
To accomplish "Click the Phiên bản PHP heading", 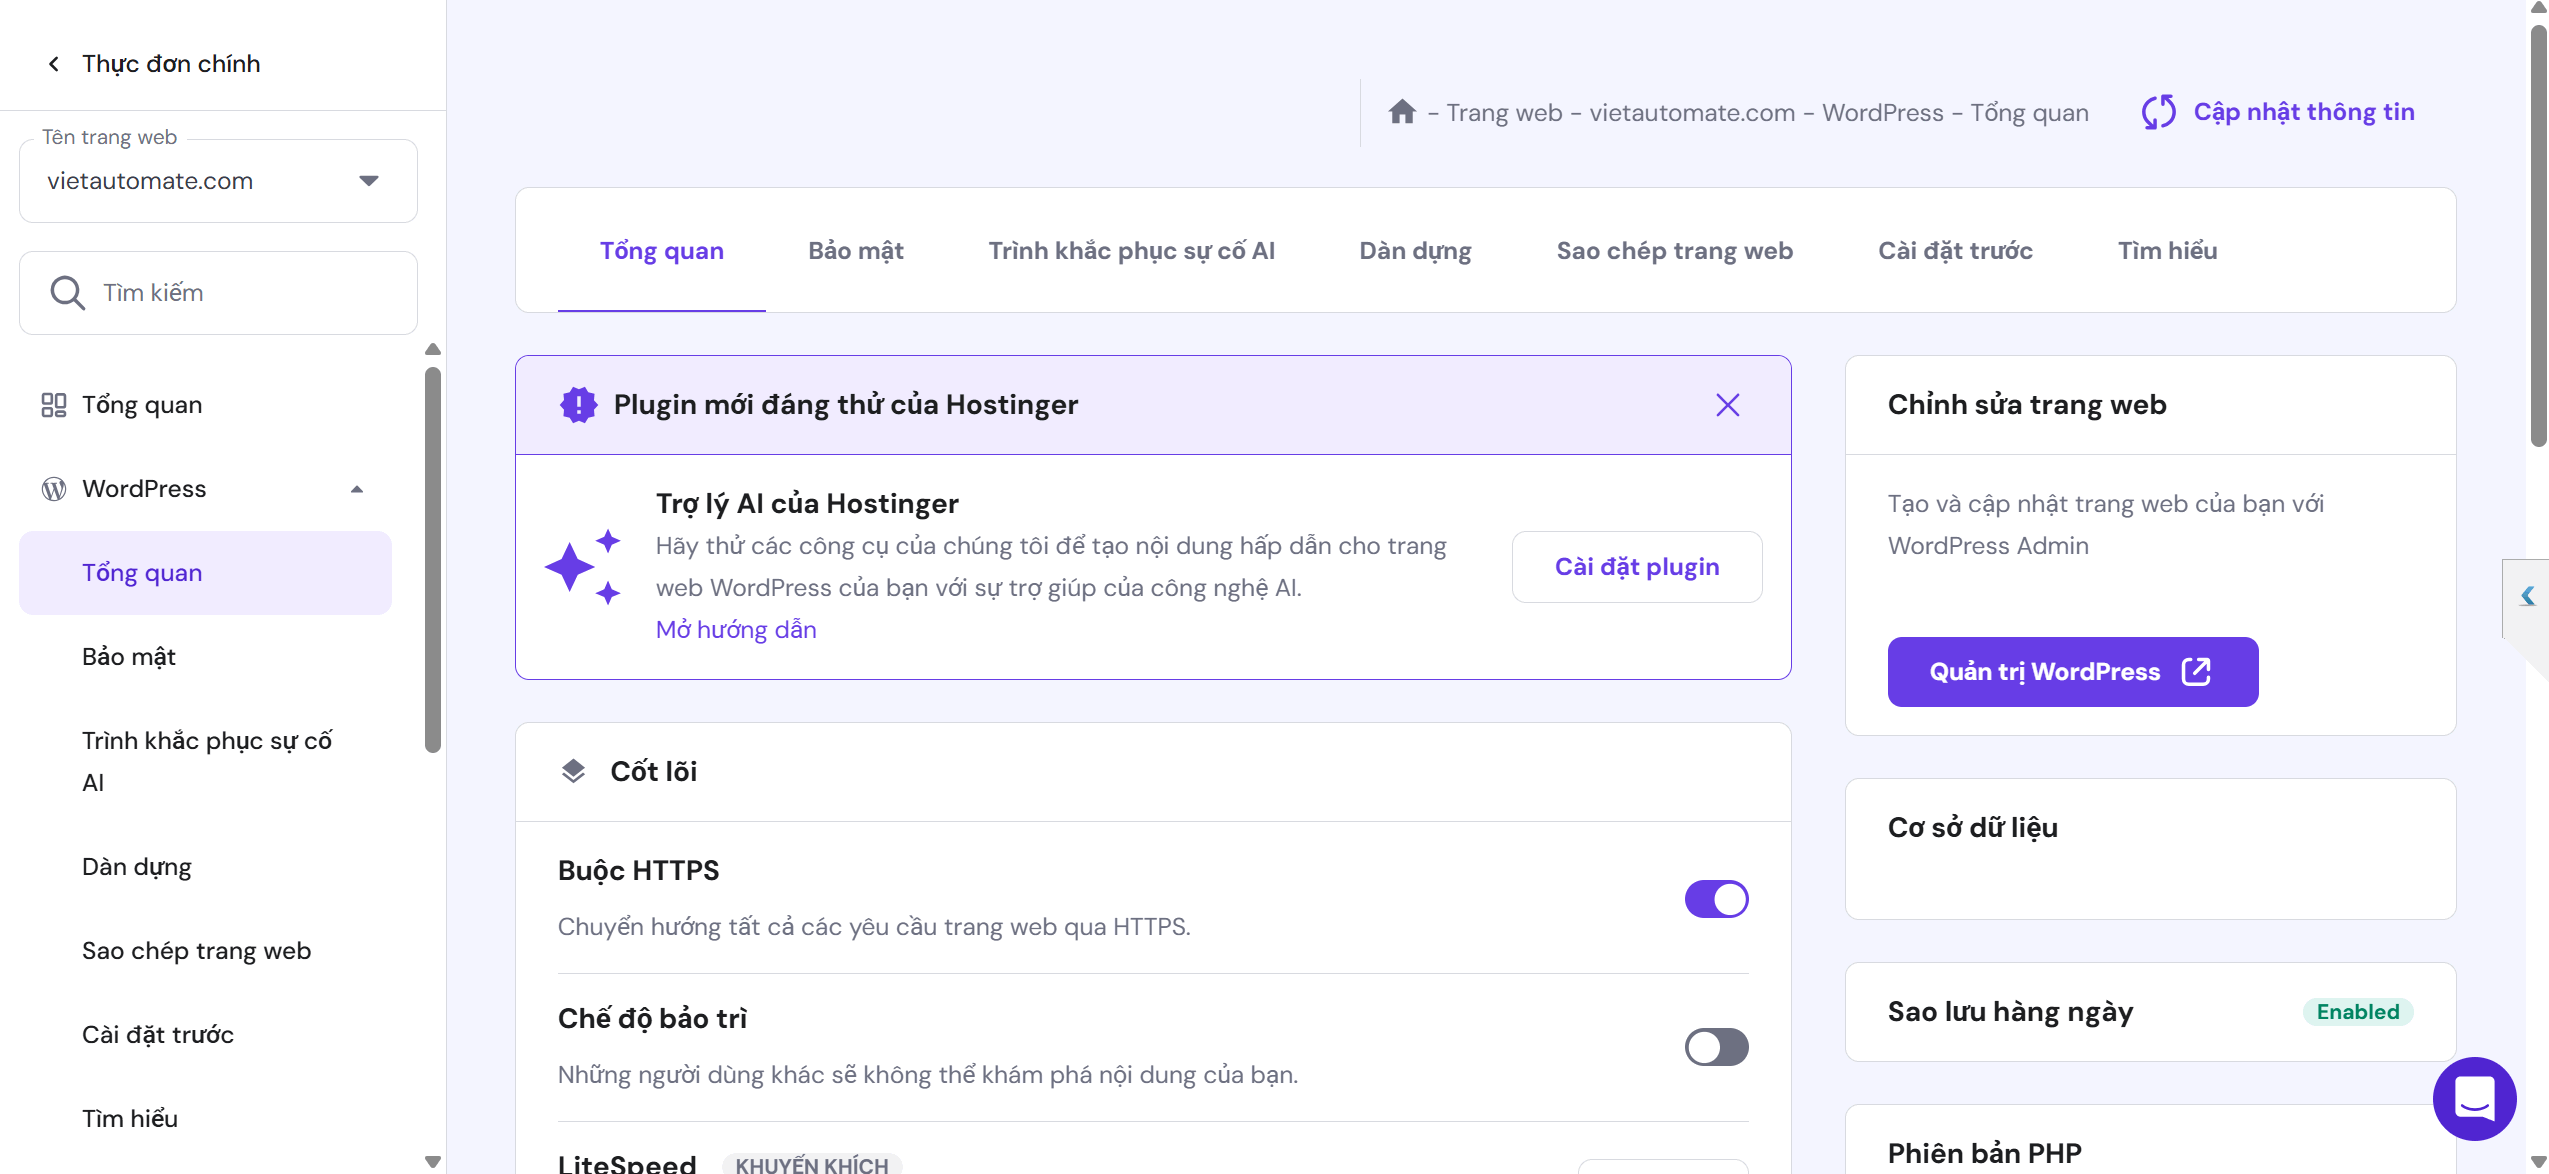I will coord(1984,1154).
